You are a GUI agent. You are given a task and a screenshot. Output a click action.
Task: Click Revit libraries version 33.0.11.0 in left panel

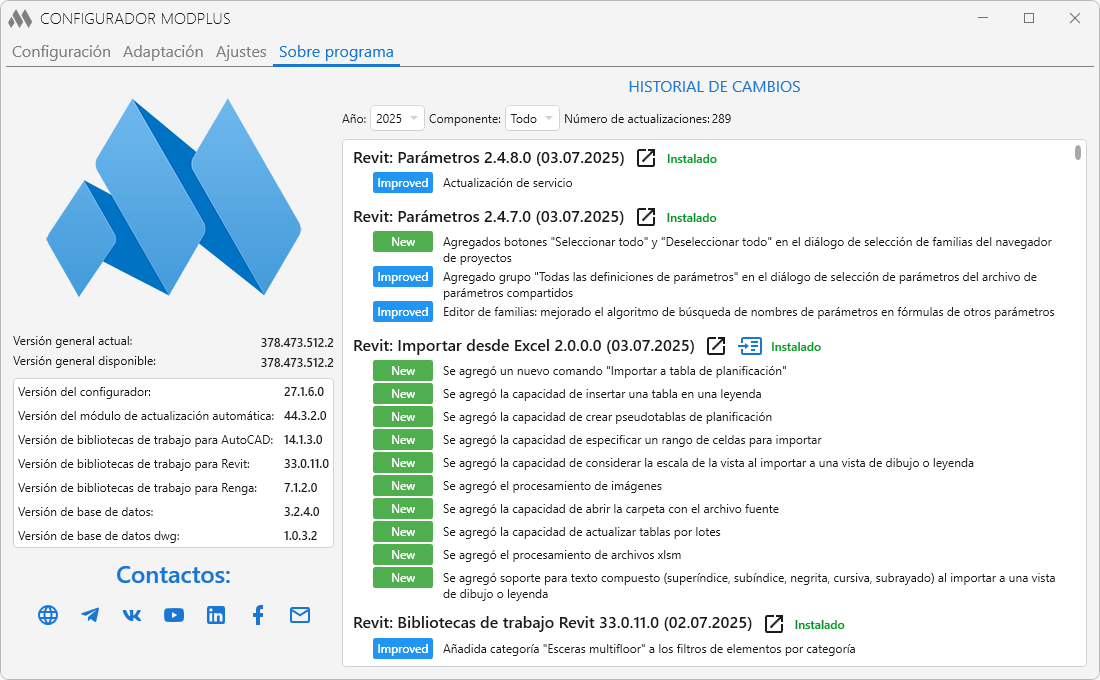point(306,463)
